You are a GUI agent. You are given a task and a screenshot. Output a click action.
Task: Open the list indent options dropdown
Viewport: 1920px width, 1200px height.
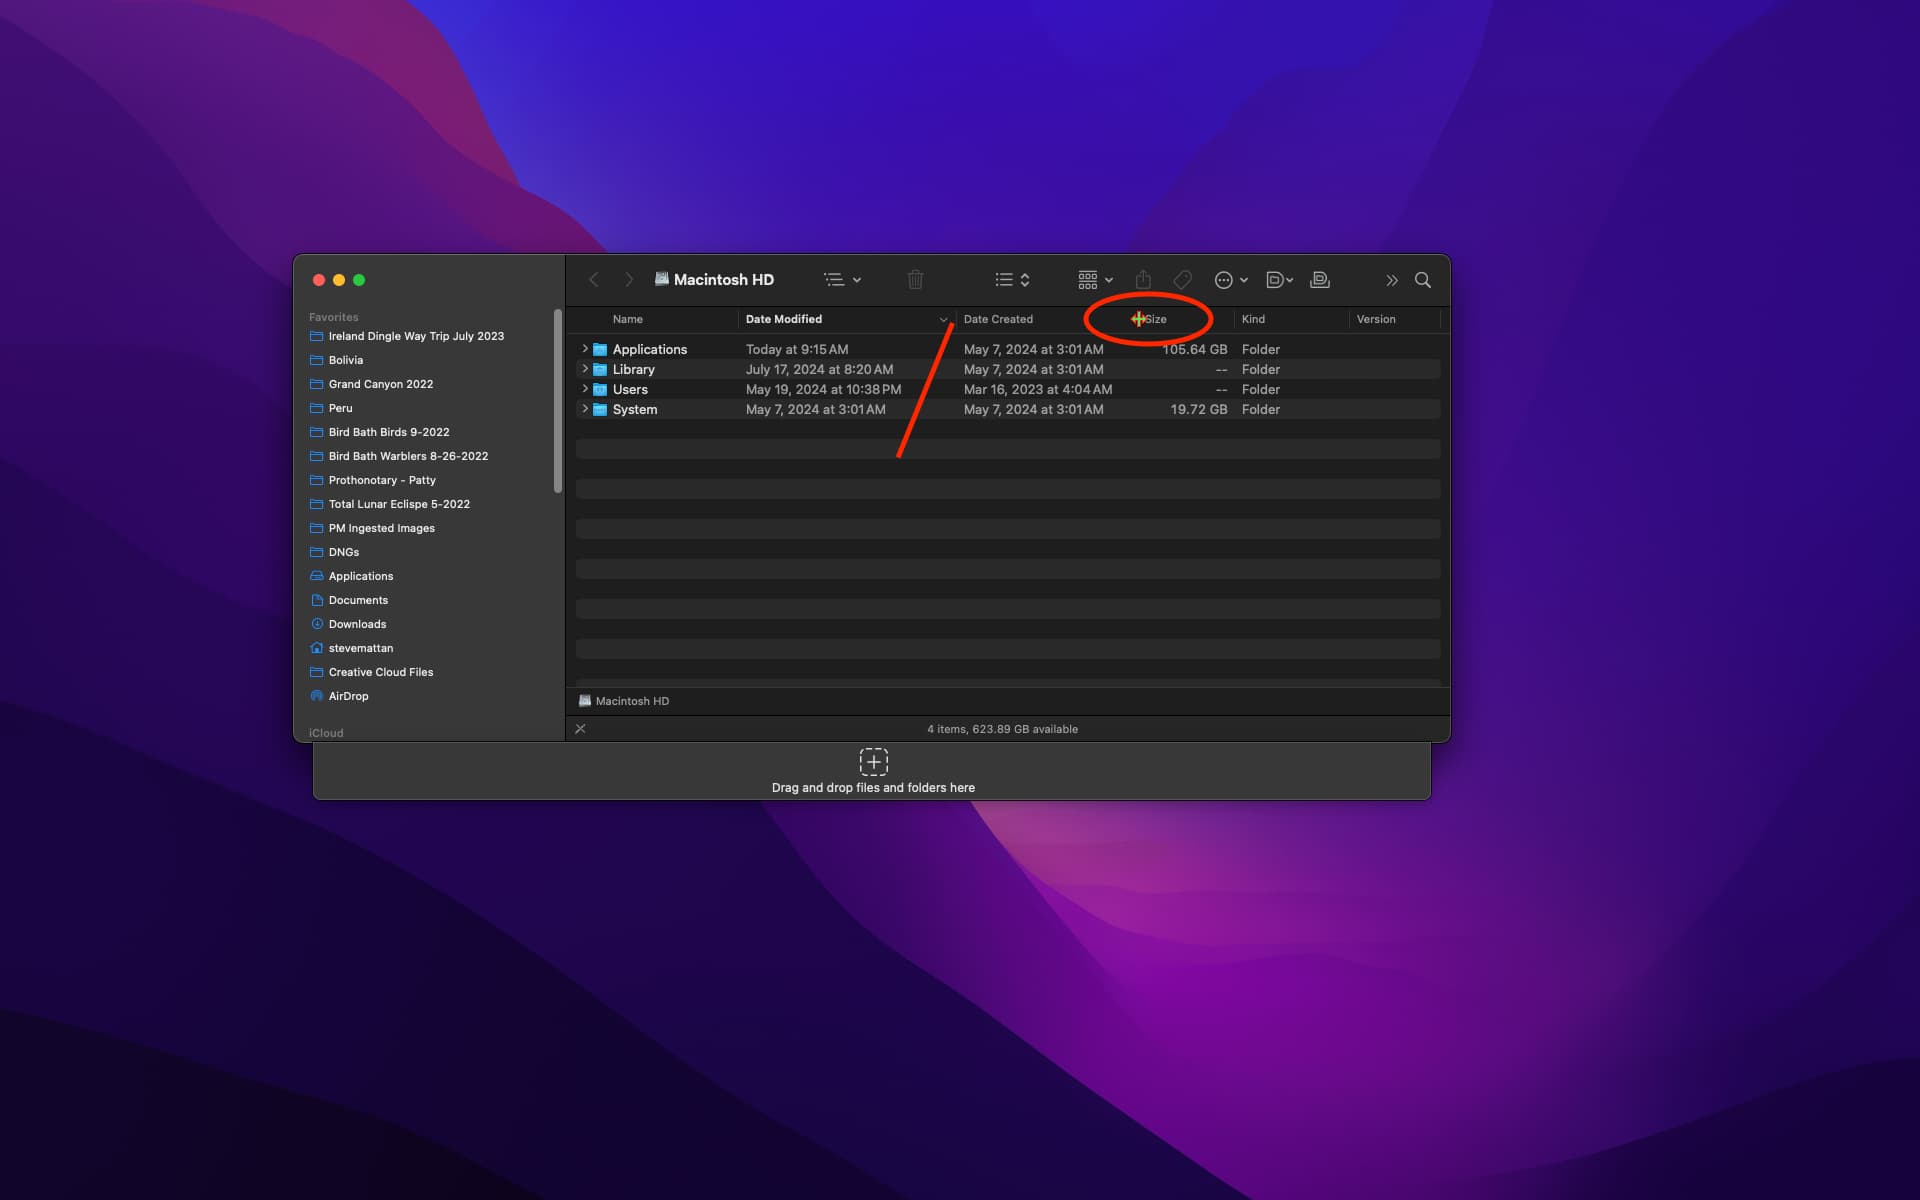(x=842, y=280)
